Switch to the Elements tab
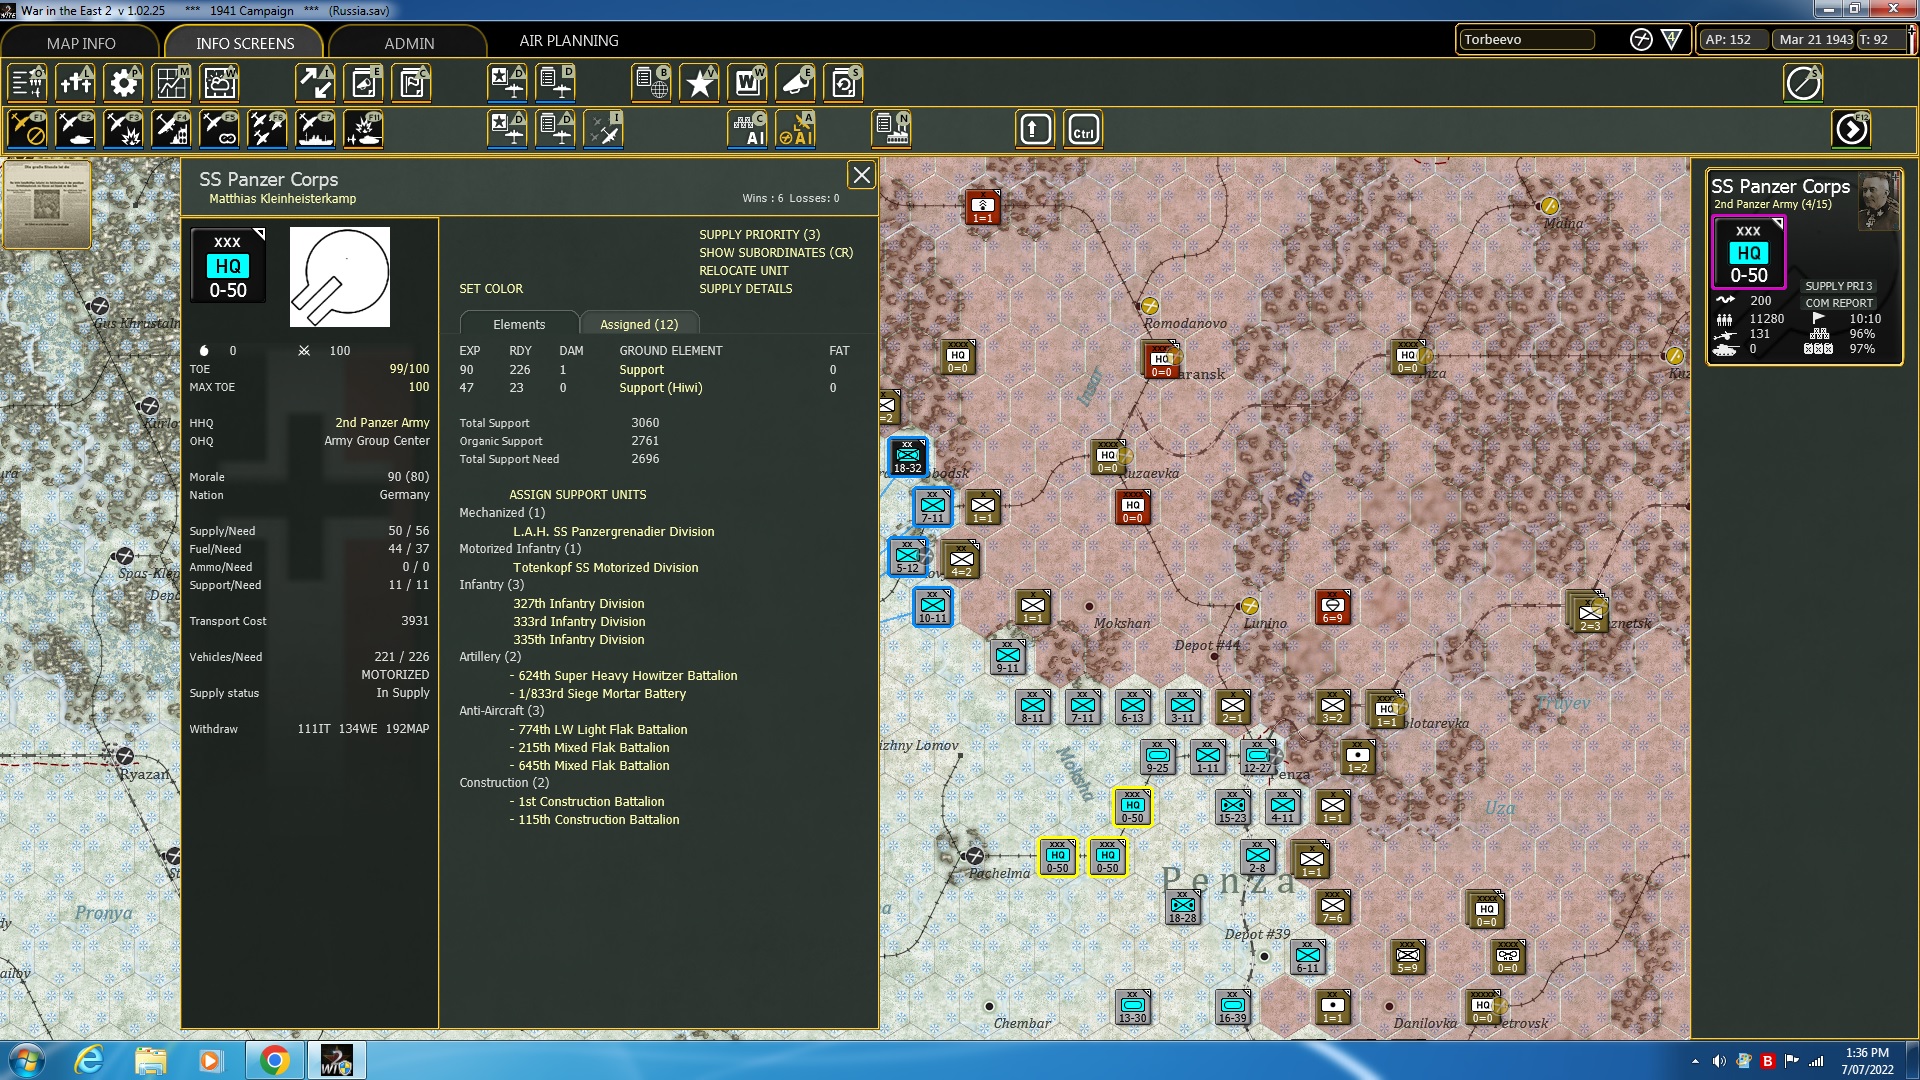This screenshot has height=1080, width=1920. pyautogui.click(x=519, y=324)
